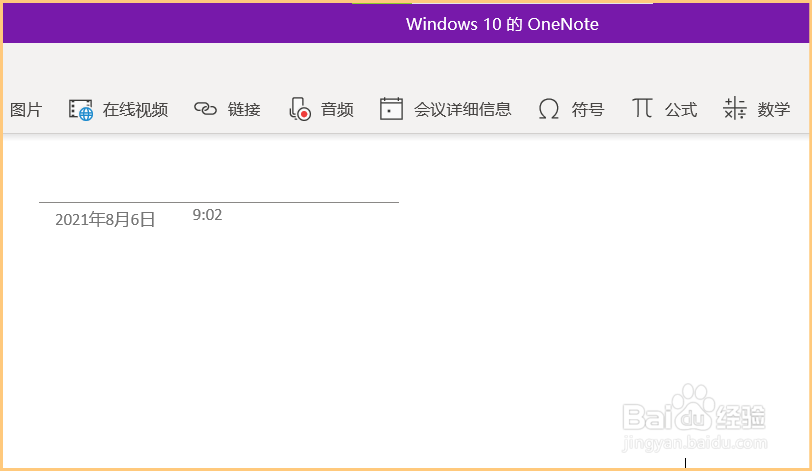The height and width of the screenshot is (471, 812).
Task: Open the 数学 assistant label
Action: tap(774, 110)
